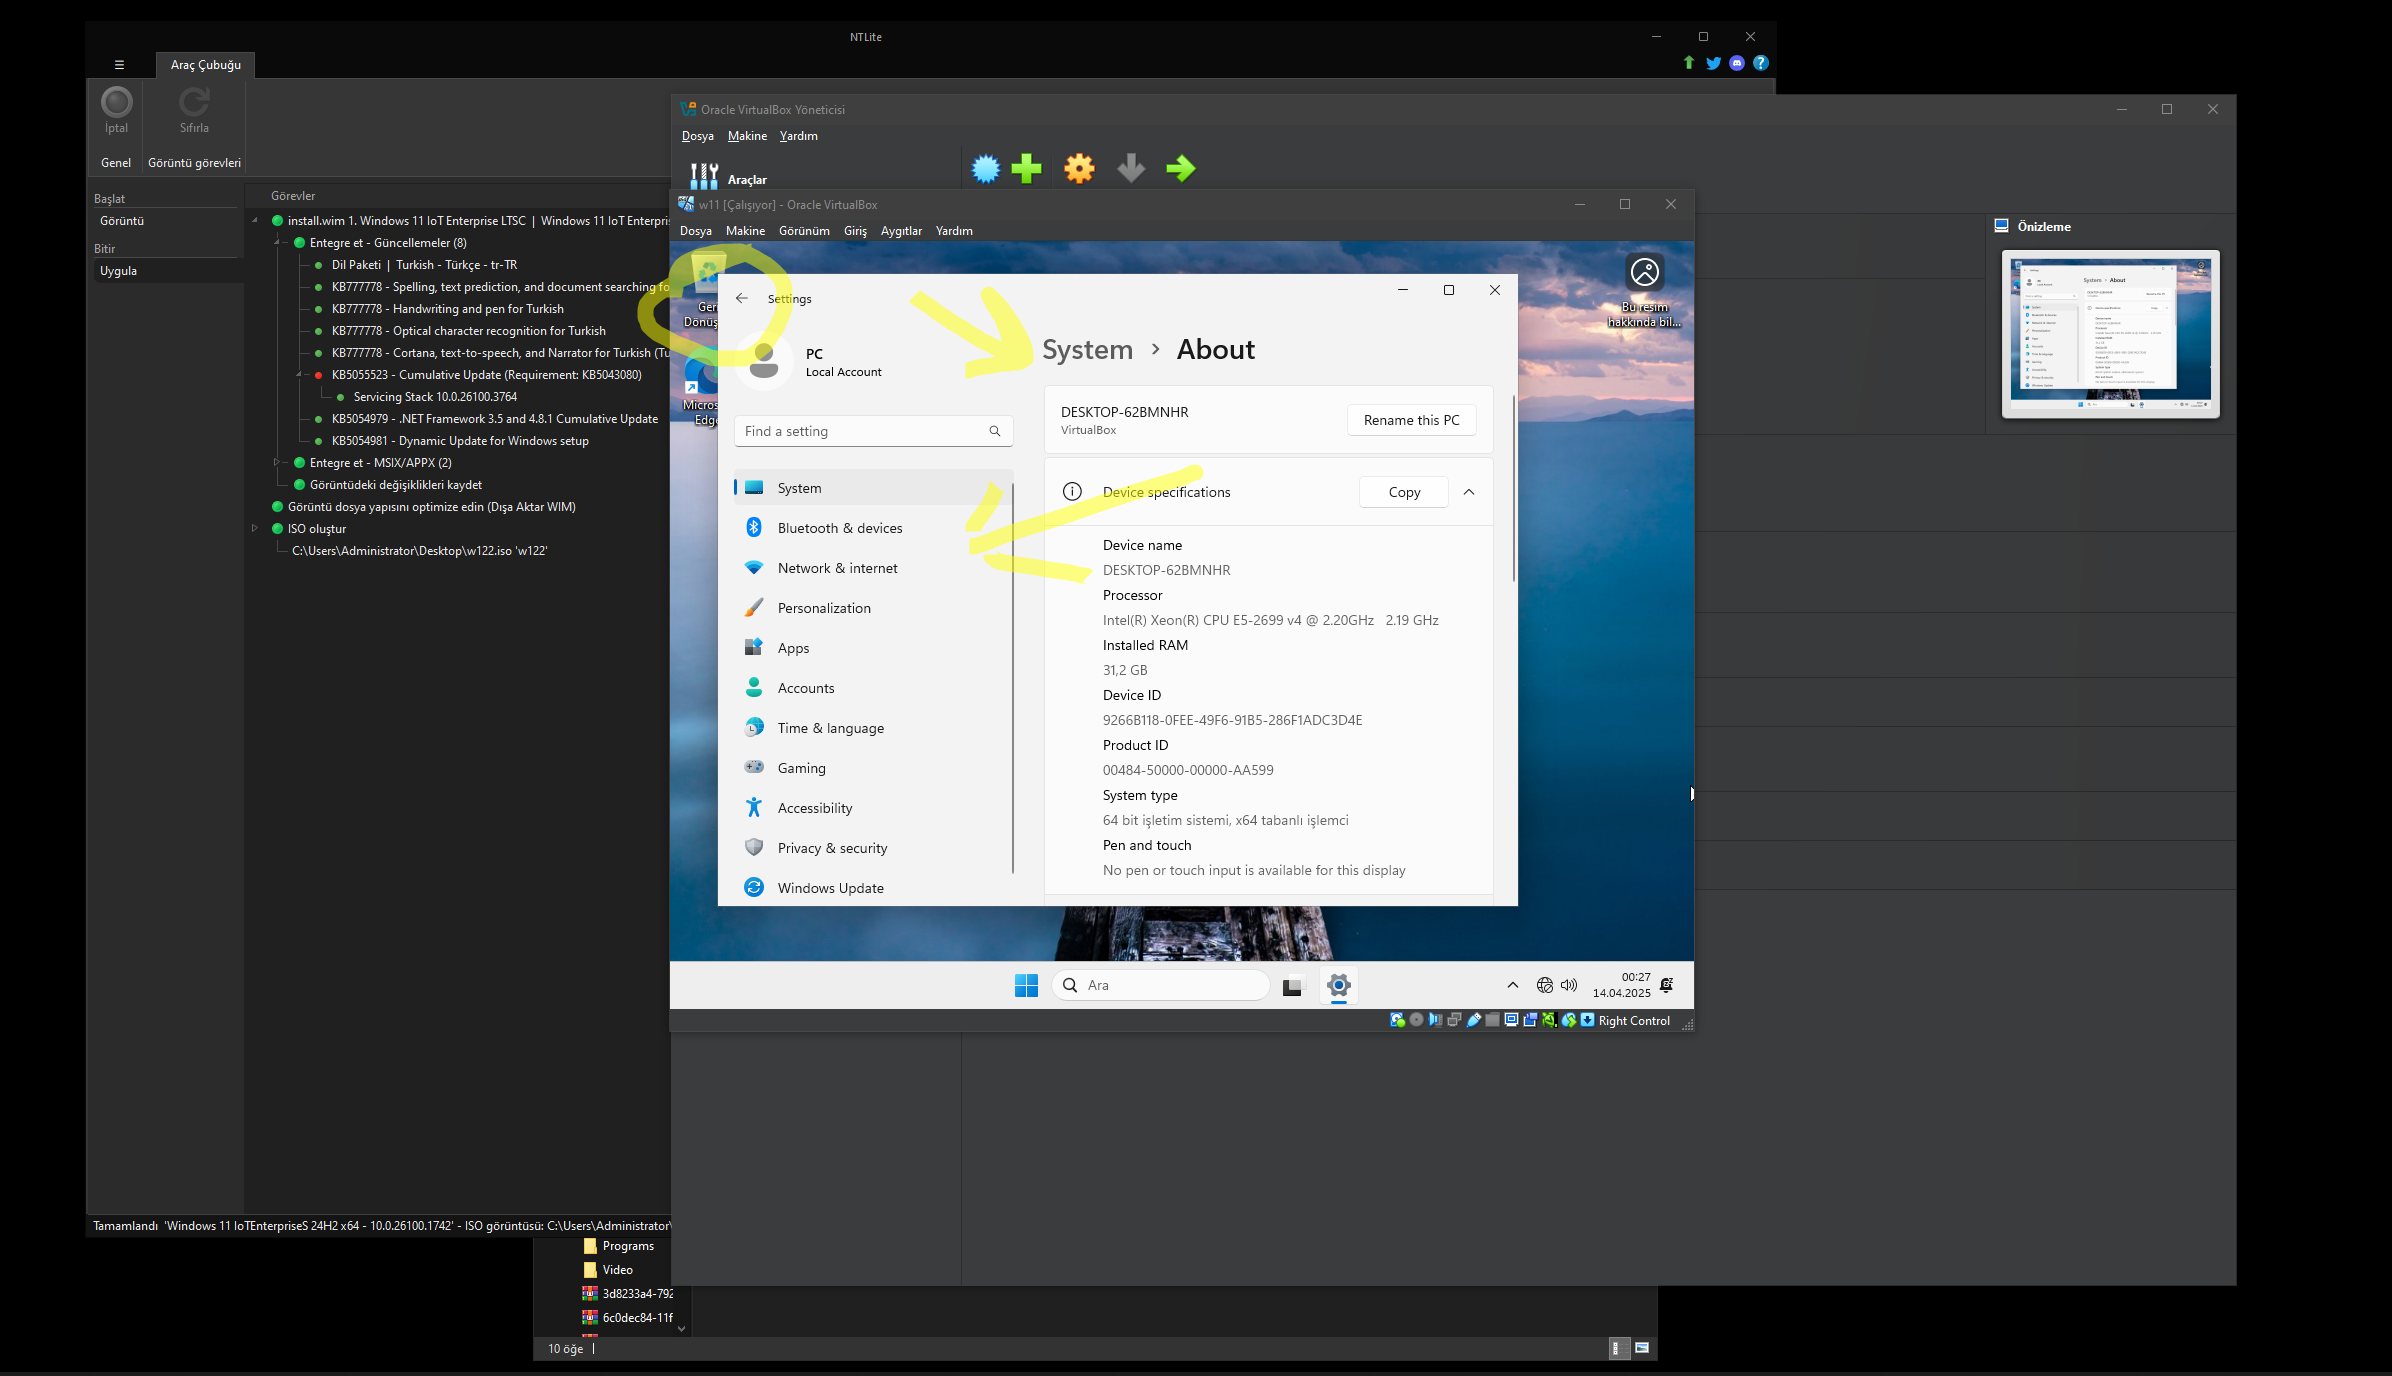The height and width of the screenshot is (1376, 2392).
Task: Click VirtualBox Manager green Add plus icon
Action: [x=1026, y=168]
